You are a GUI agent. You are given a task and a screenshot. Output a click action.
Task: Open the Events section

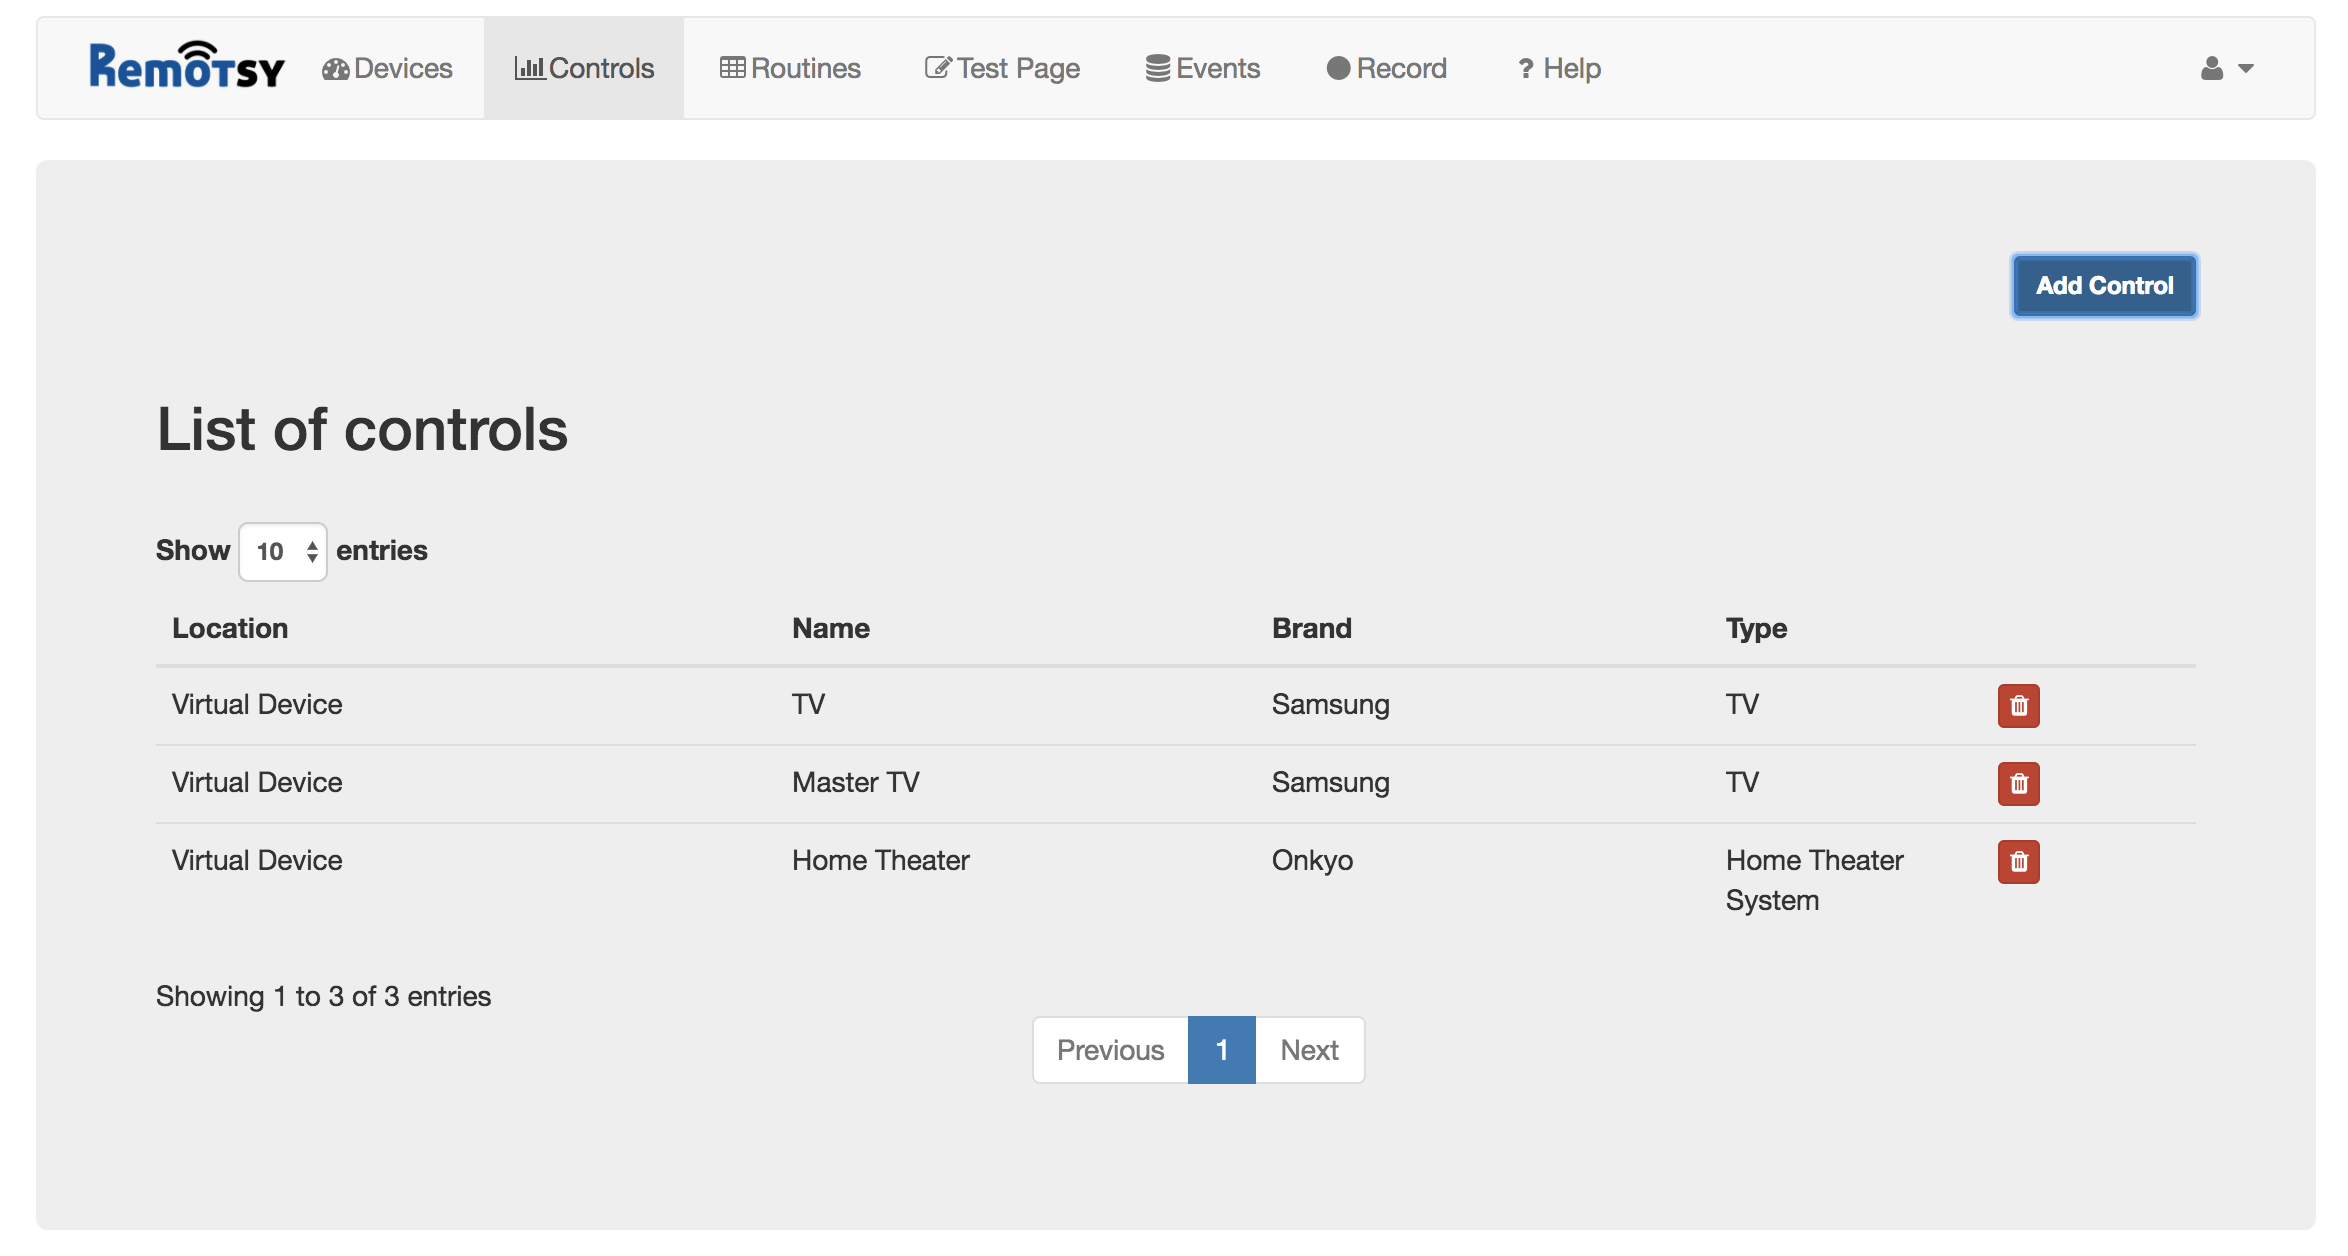pyautogui.click(x=1203, y=68)
